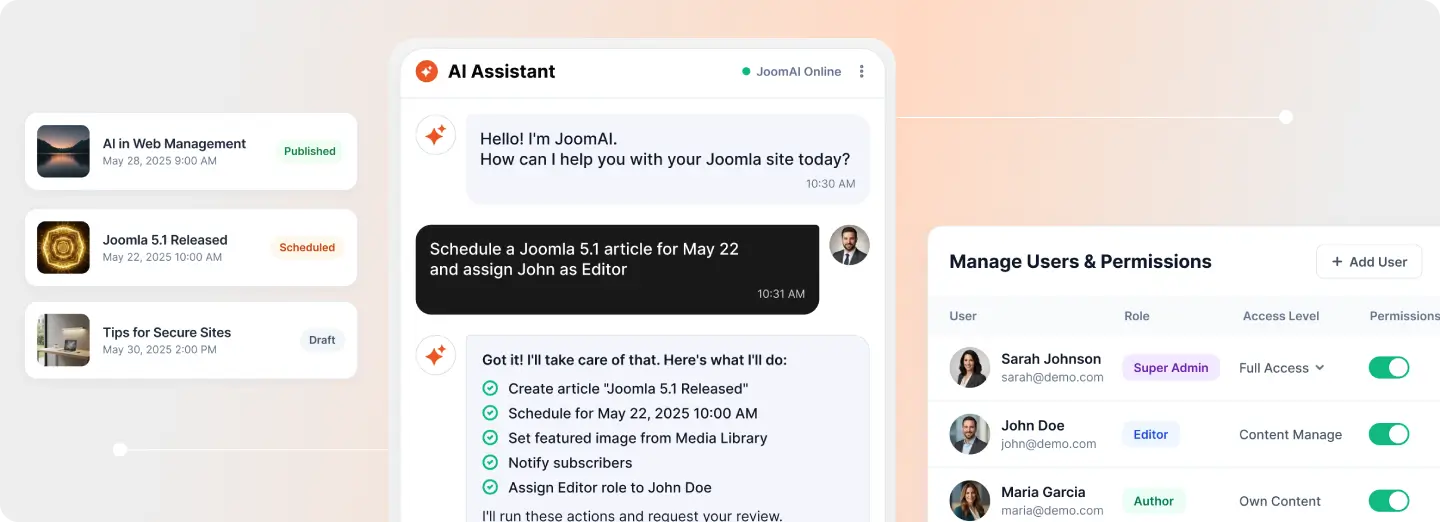The width and height of the screenshot is (1440, 522).
Task: Click the green JoomAI Online status dot
Action: pos(746,72)
